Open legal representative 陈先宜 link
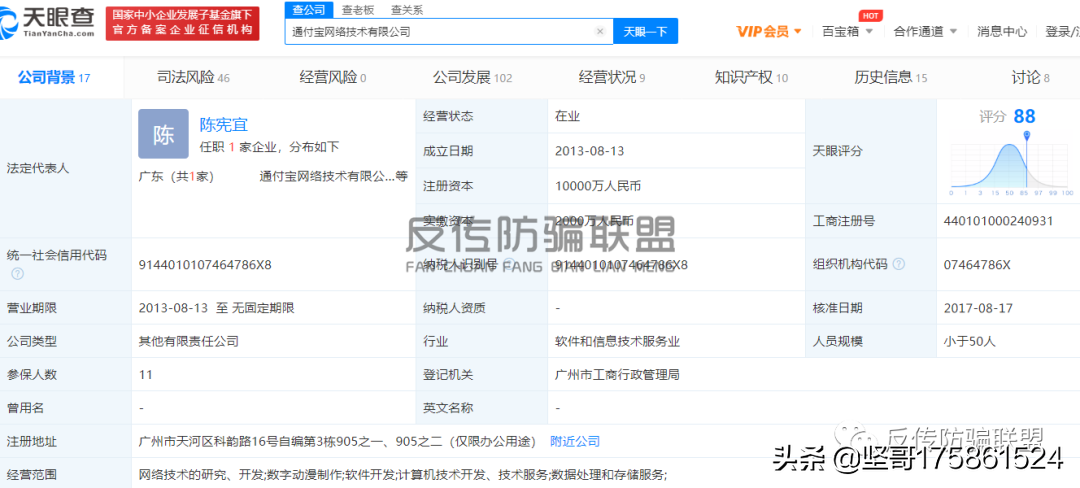This screenshot has height=488, width=1080. (223, 125)
